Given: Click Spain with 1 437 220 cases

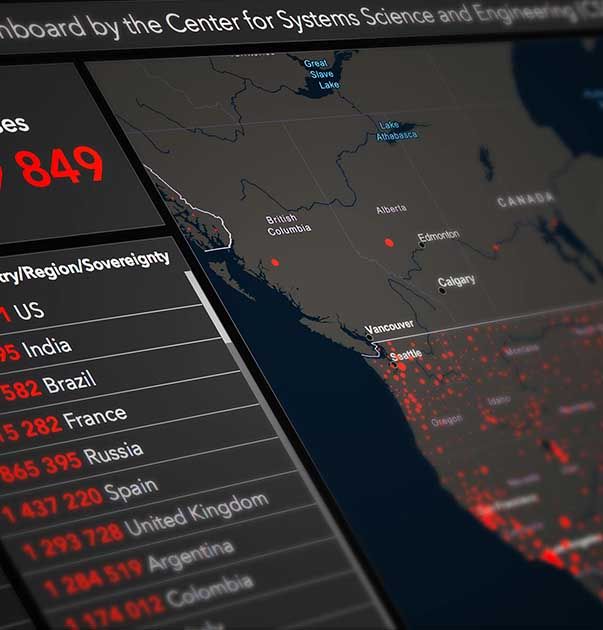Looking at the screenshot, I should click(120, 494).
